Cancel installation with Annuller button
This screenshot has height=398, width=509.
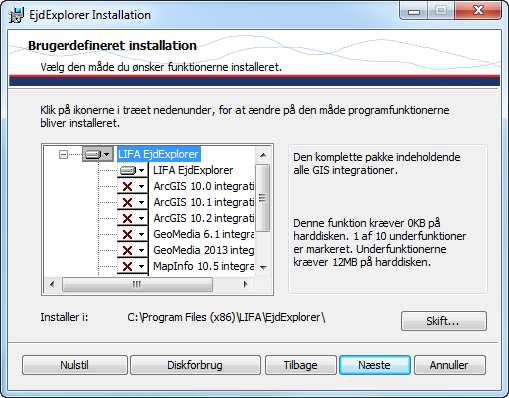(449, 365)
